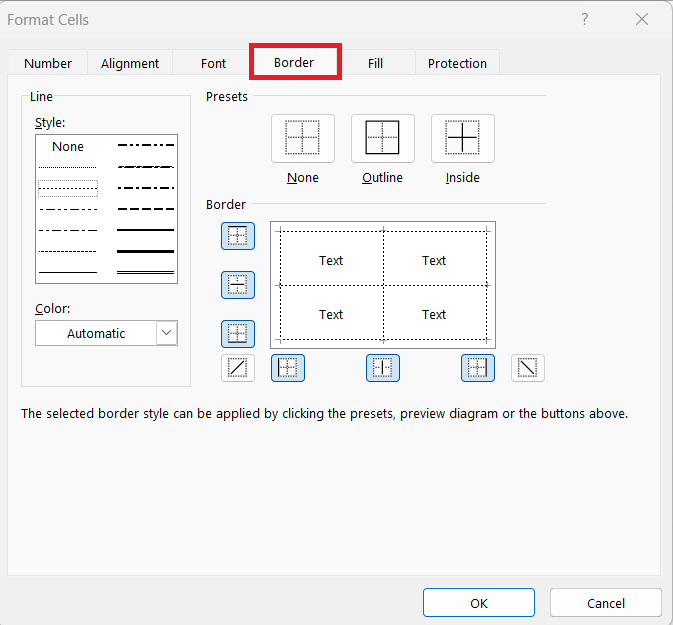Toggle the diagonal down border button

(x=527, y=368)
